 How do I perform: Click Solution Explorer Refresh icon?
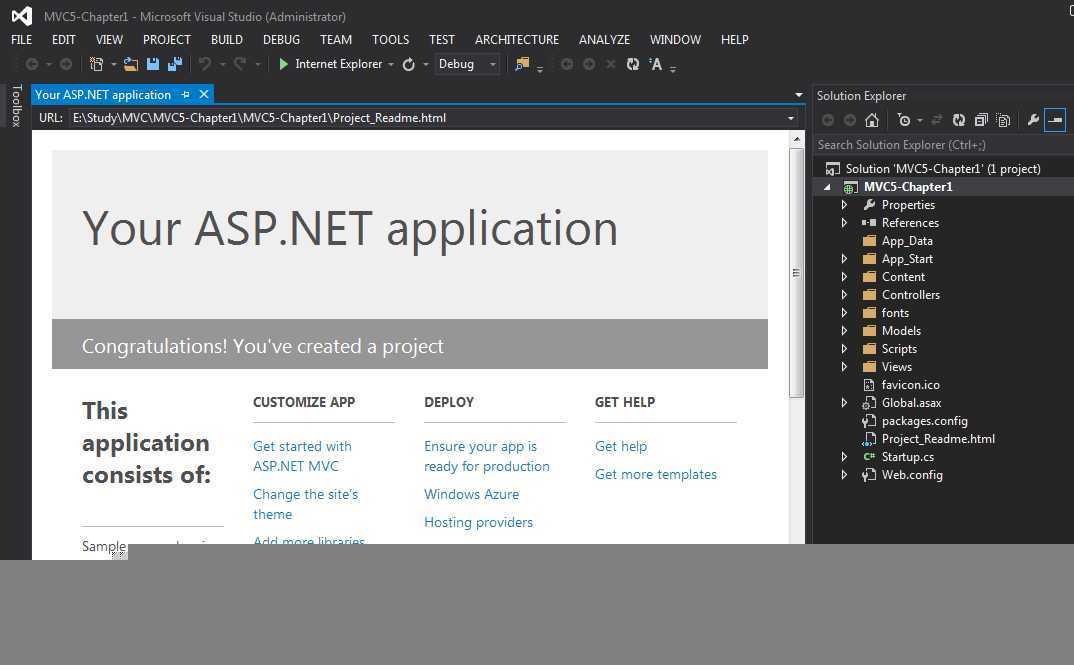click(x=959, y=121)
